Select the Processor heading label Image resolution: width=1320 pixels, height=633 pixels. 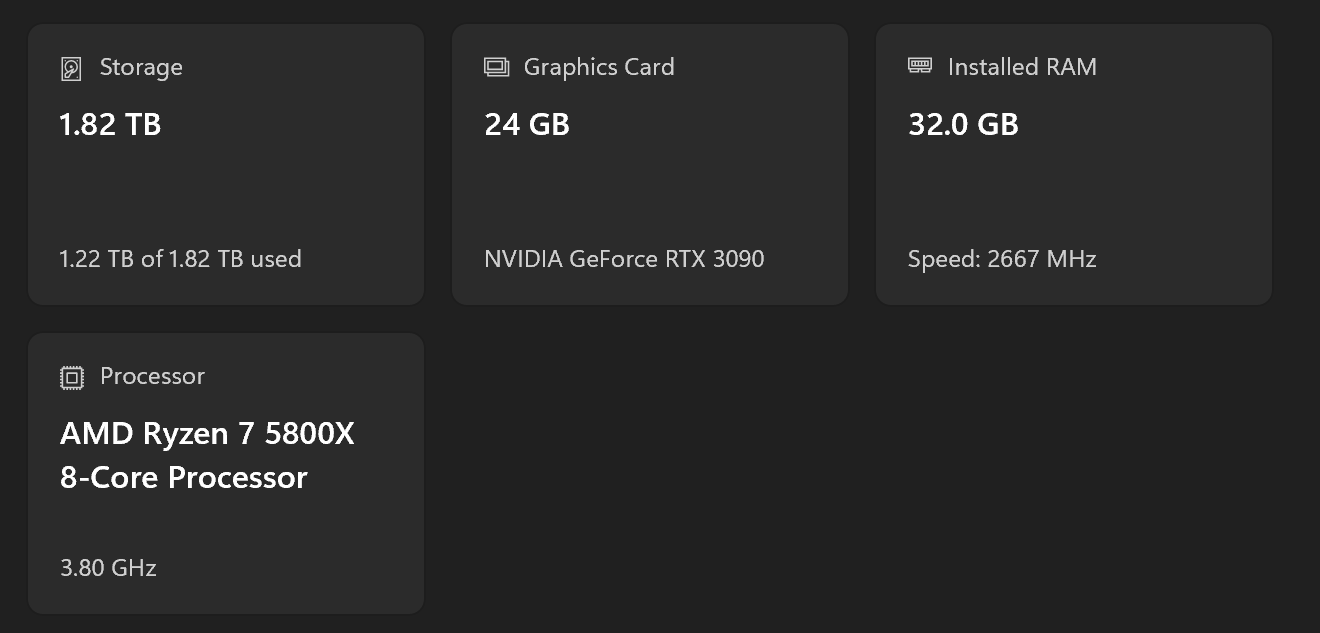tap(152, 376)
